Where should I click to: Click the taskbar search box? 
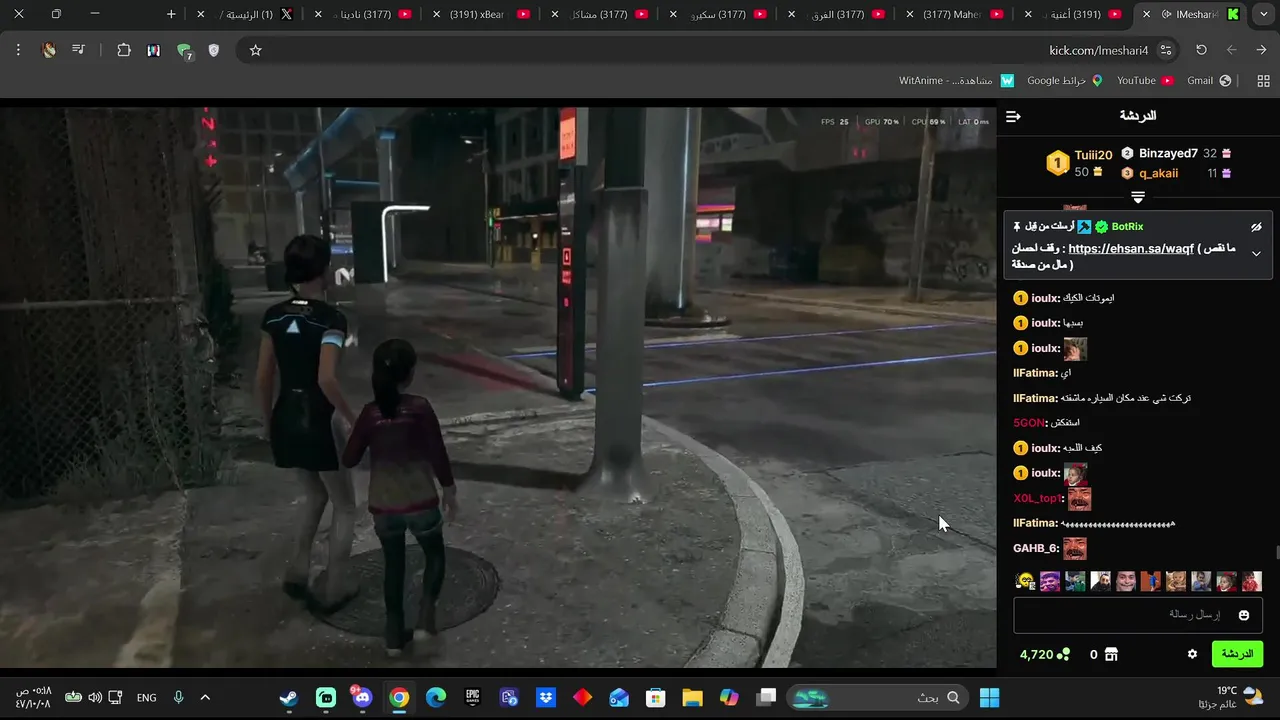[x=878, y=697]
